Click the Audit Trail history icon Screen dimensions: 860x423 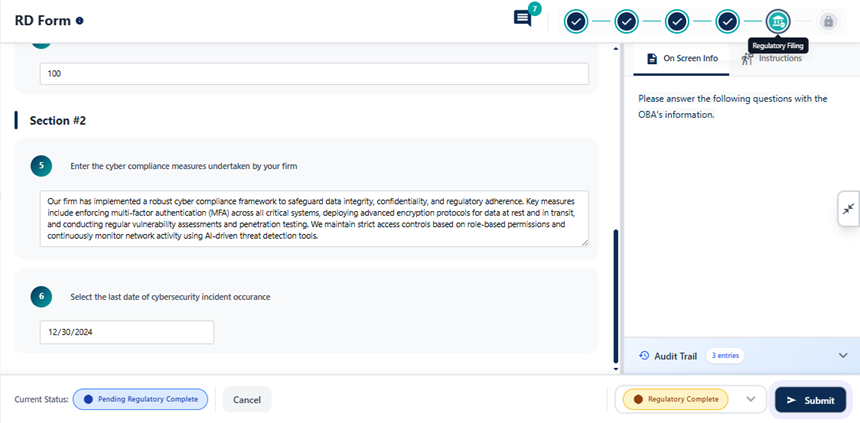644,356
